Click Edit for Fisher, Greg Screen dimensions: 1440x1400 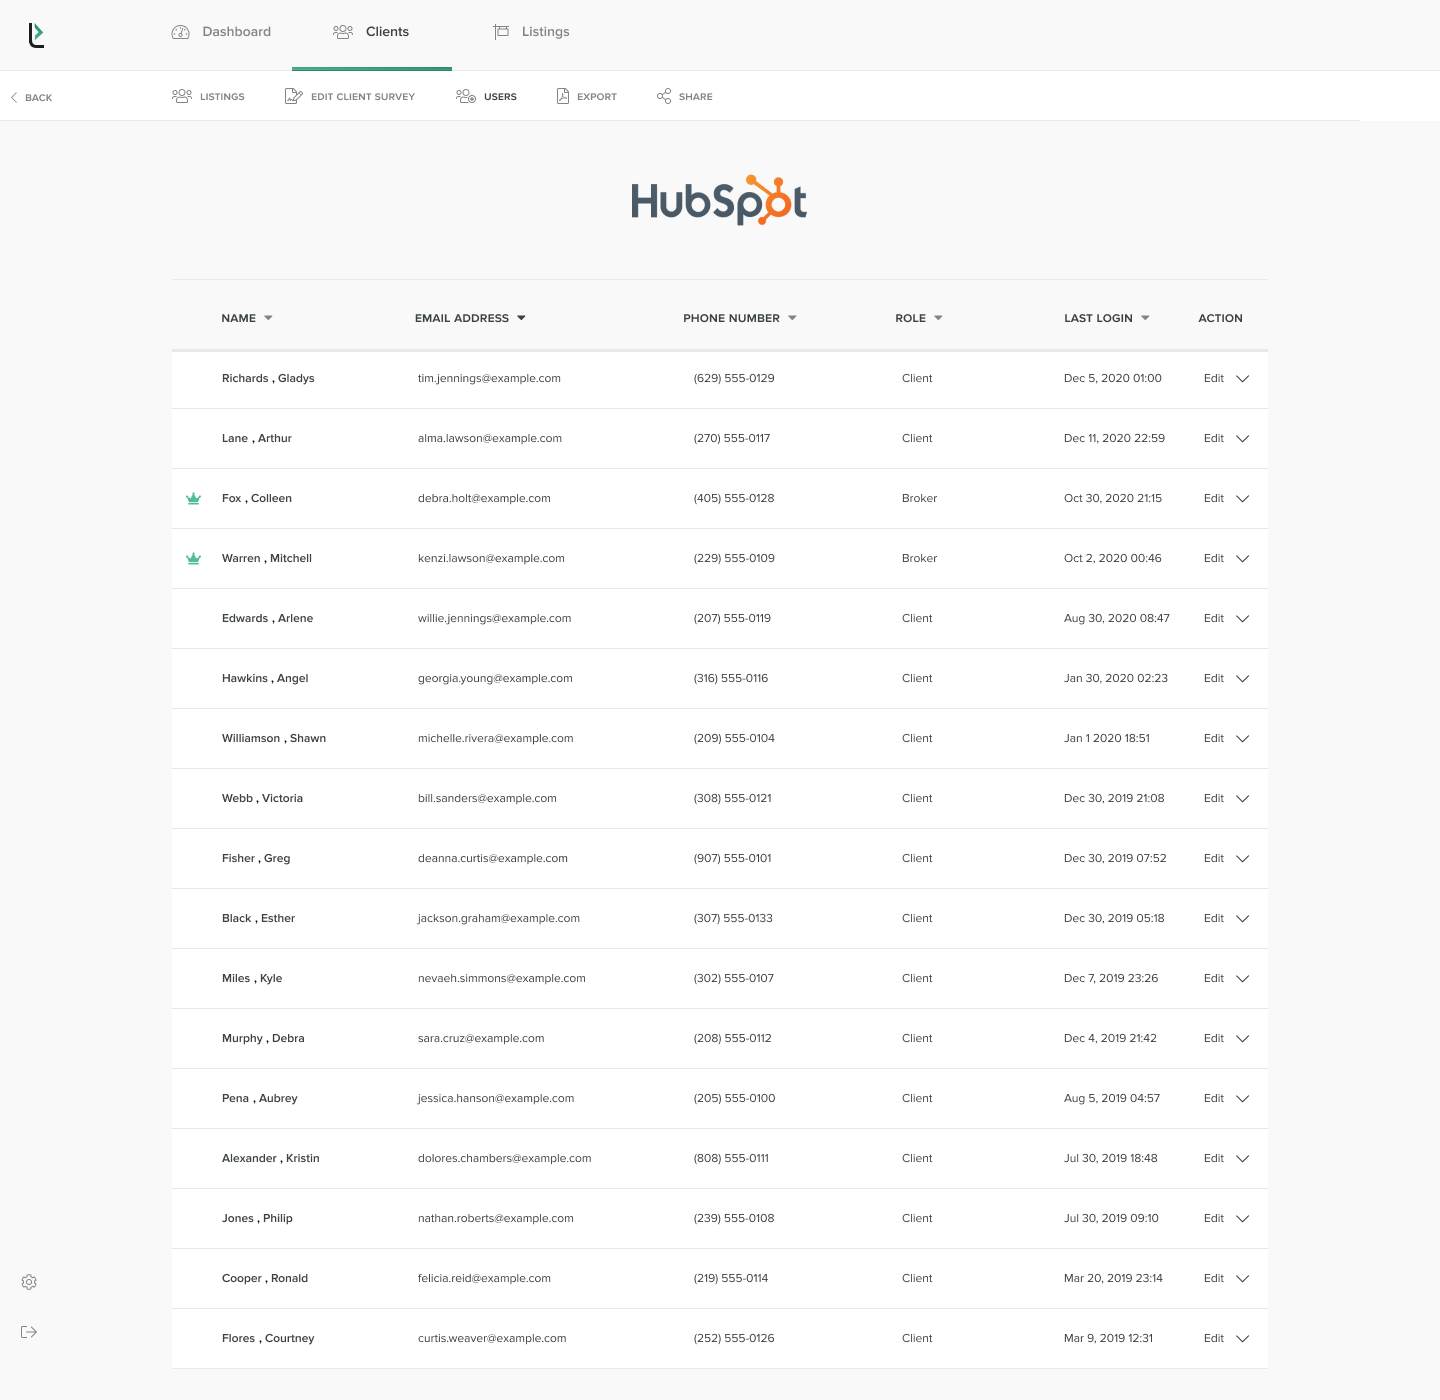click(1214, 858)
